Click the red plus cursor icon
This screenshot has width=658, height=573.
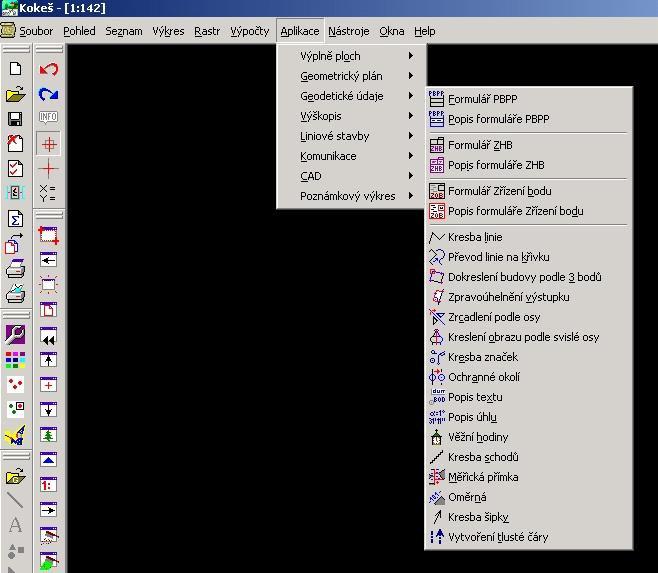tap(49, 169)
